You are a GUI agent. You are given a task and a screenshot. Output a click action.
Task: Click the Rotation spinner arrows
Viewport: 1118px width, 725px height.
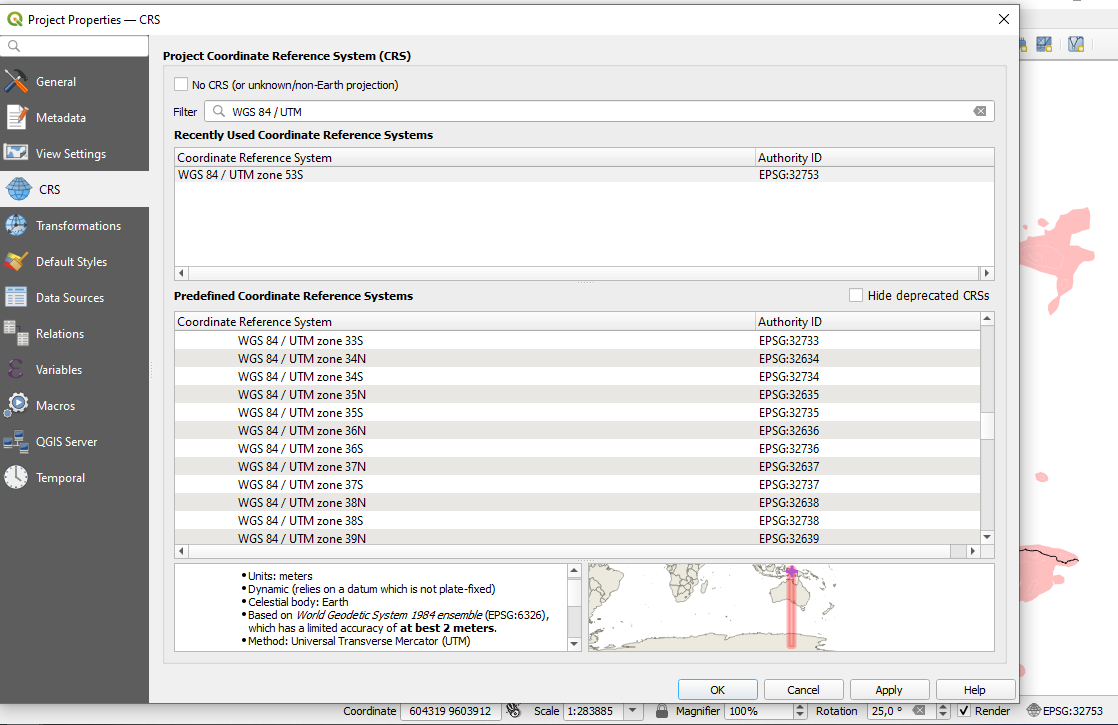click(x=943, y=711)
